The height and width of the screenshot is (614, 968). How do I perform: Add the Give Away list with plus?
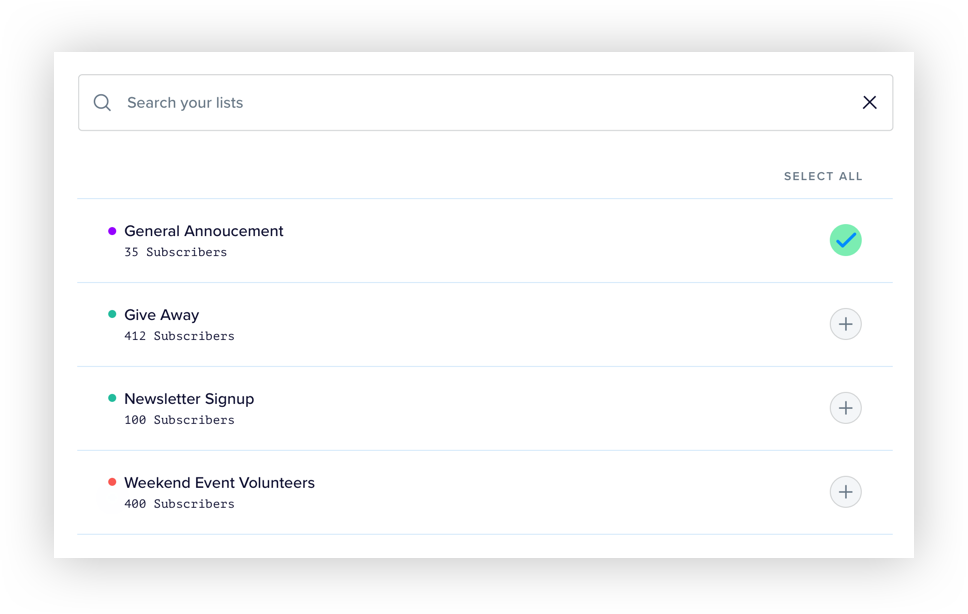click(x=845, y=324)
